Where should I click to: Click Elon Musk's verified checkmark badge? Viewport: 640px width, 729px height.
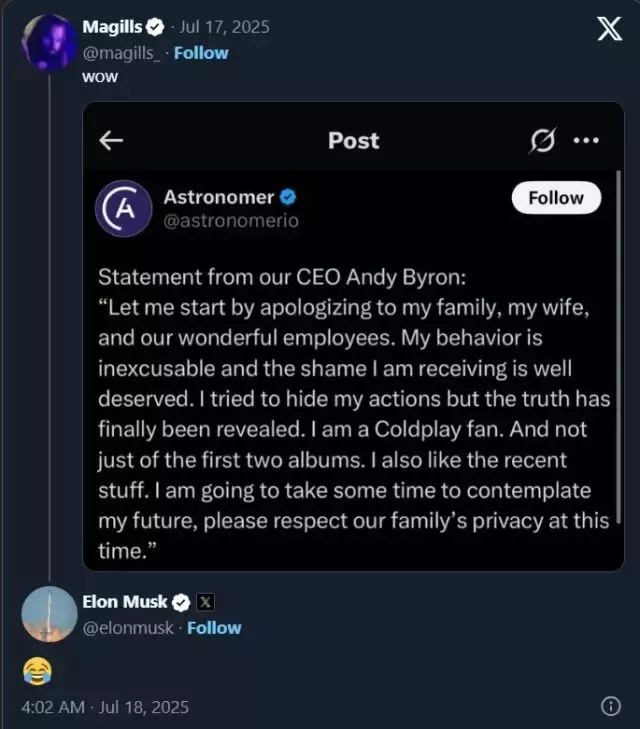181,601
